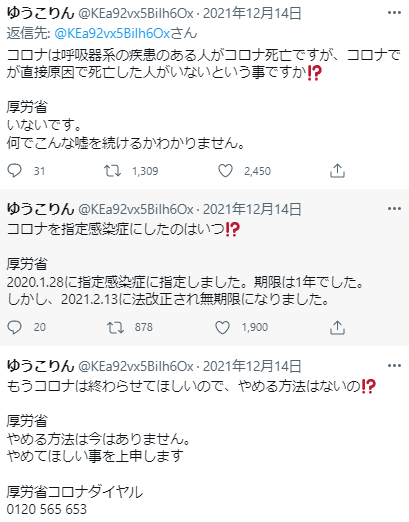The width and height of the screenshot is (409, 522).
Task: Open the tweet text about 指定感染症にしたのはいつ
Action: [123, 230]
